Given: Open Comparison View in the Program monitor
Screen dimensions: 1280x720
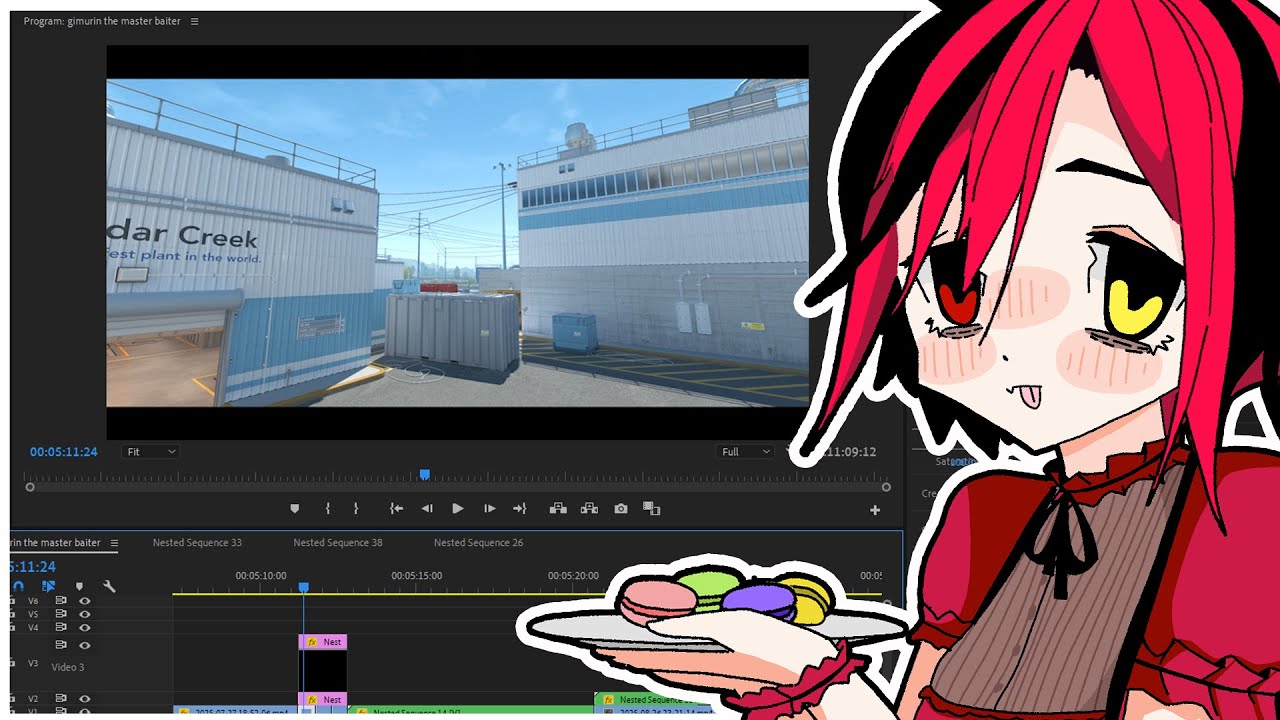Looking at the screenshot, I should (652, 509).
